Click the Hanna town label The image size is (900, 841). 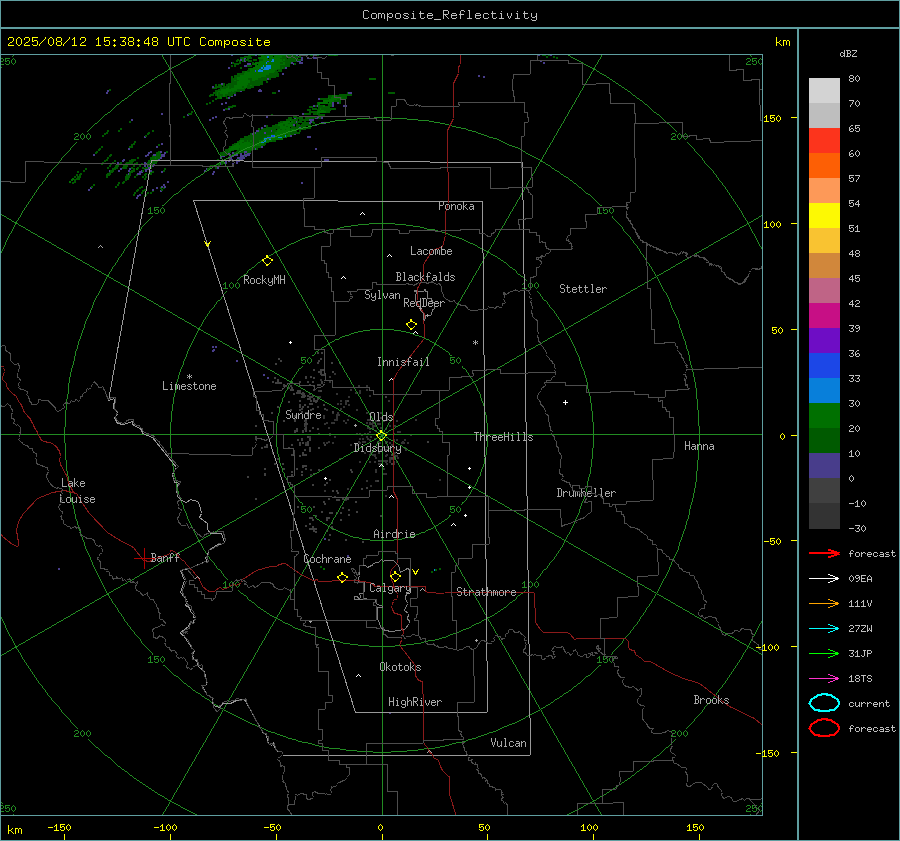pyautogui.click(x=699, y=446)
